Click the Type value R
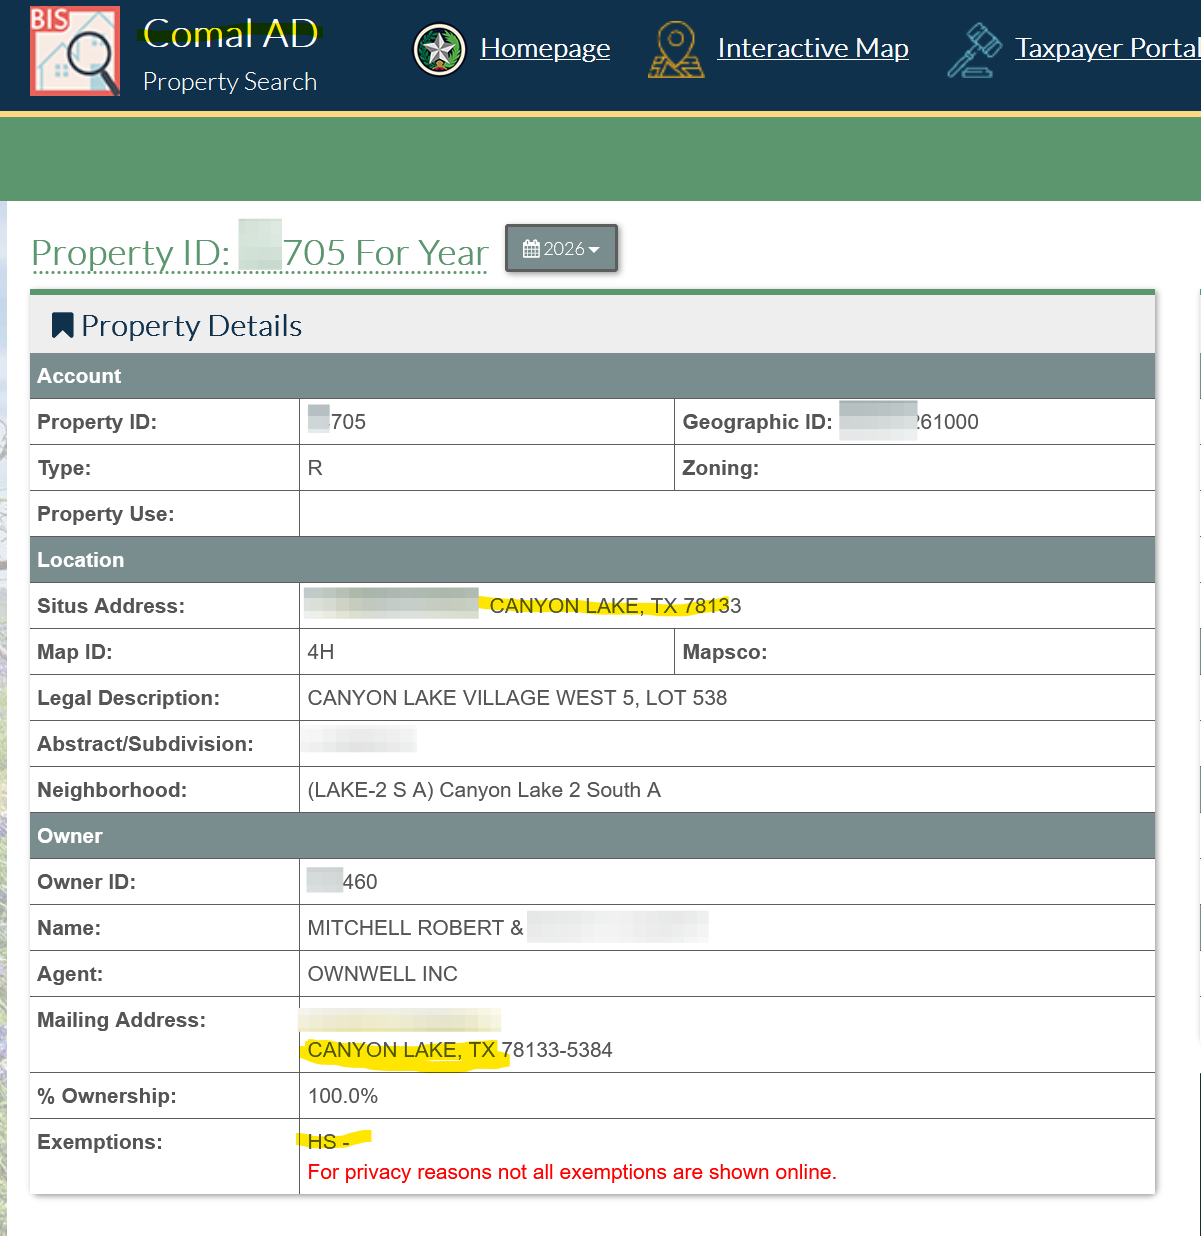The width and height of the screenshot is (1201, 1236). [x=315, y=468]
